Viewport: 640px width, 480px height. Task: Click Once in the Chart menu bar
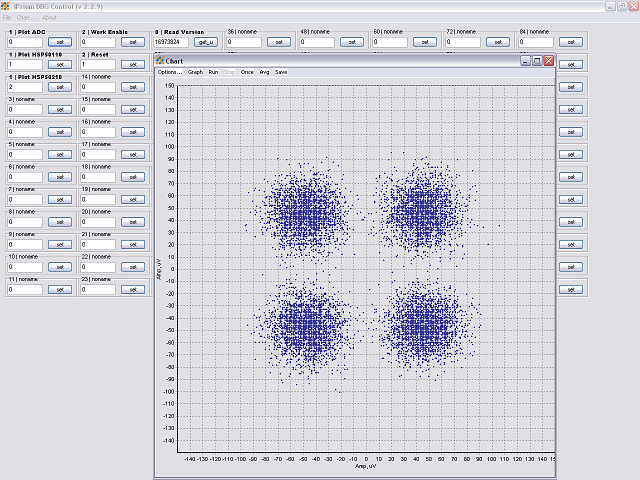coord(247,72)
